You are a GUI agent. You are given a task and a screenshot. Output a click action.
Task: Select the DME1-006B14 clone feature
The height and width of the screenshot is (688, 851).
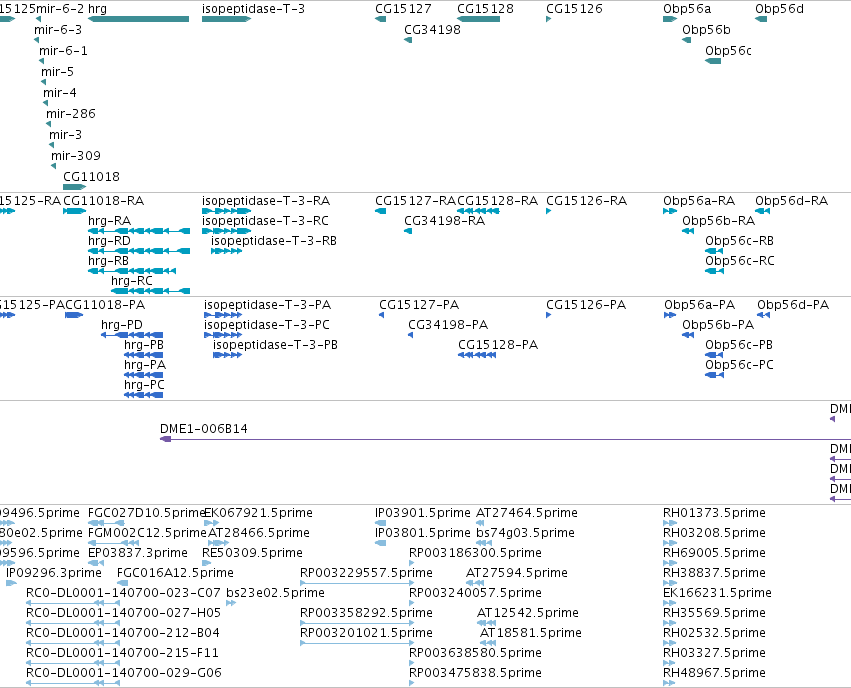click(505, 439)
